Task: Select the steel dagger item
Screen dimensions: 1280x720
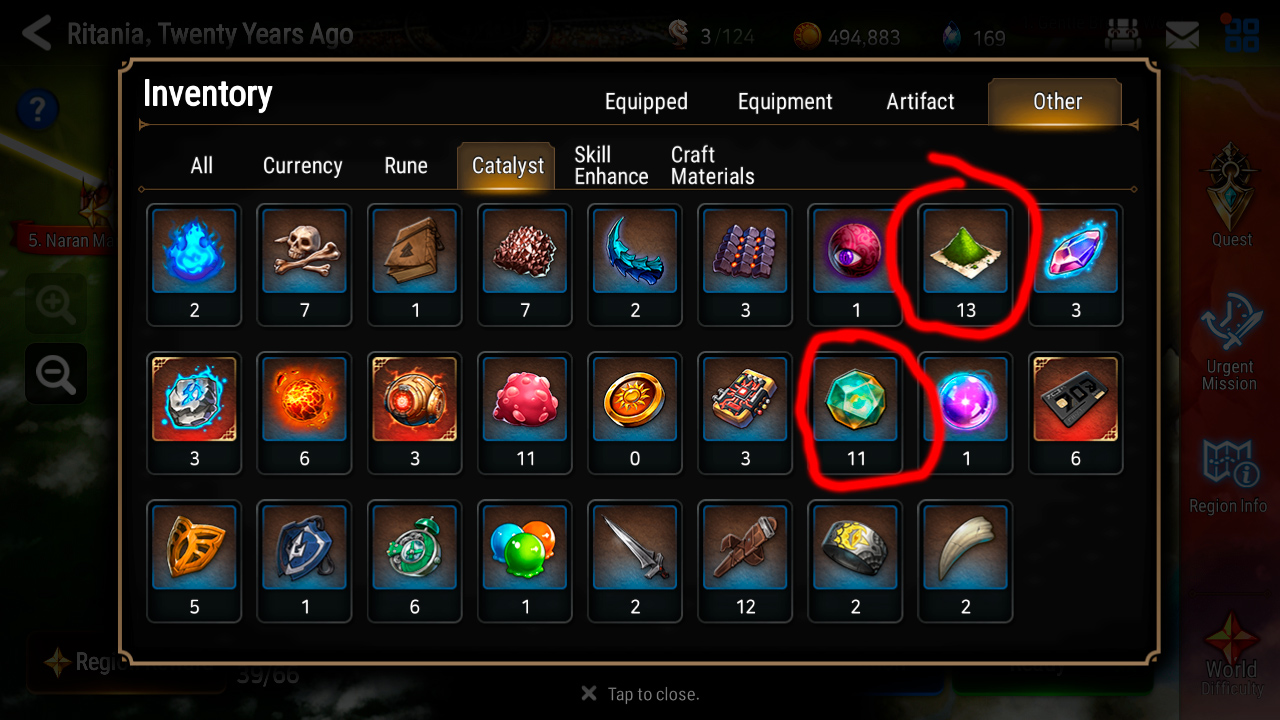Action: tap(635, 561)
